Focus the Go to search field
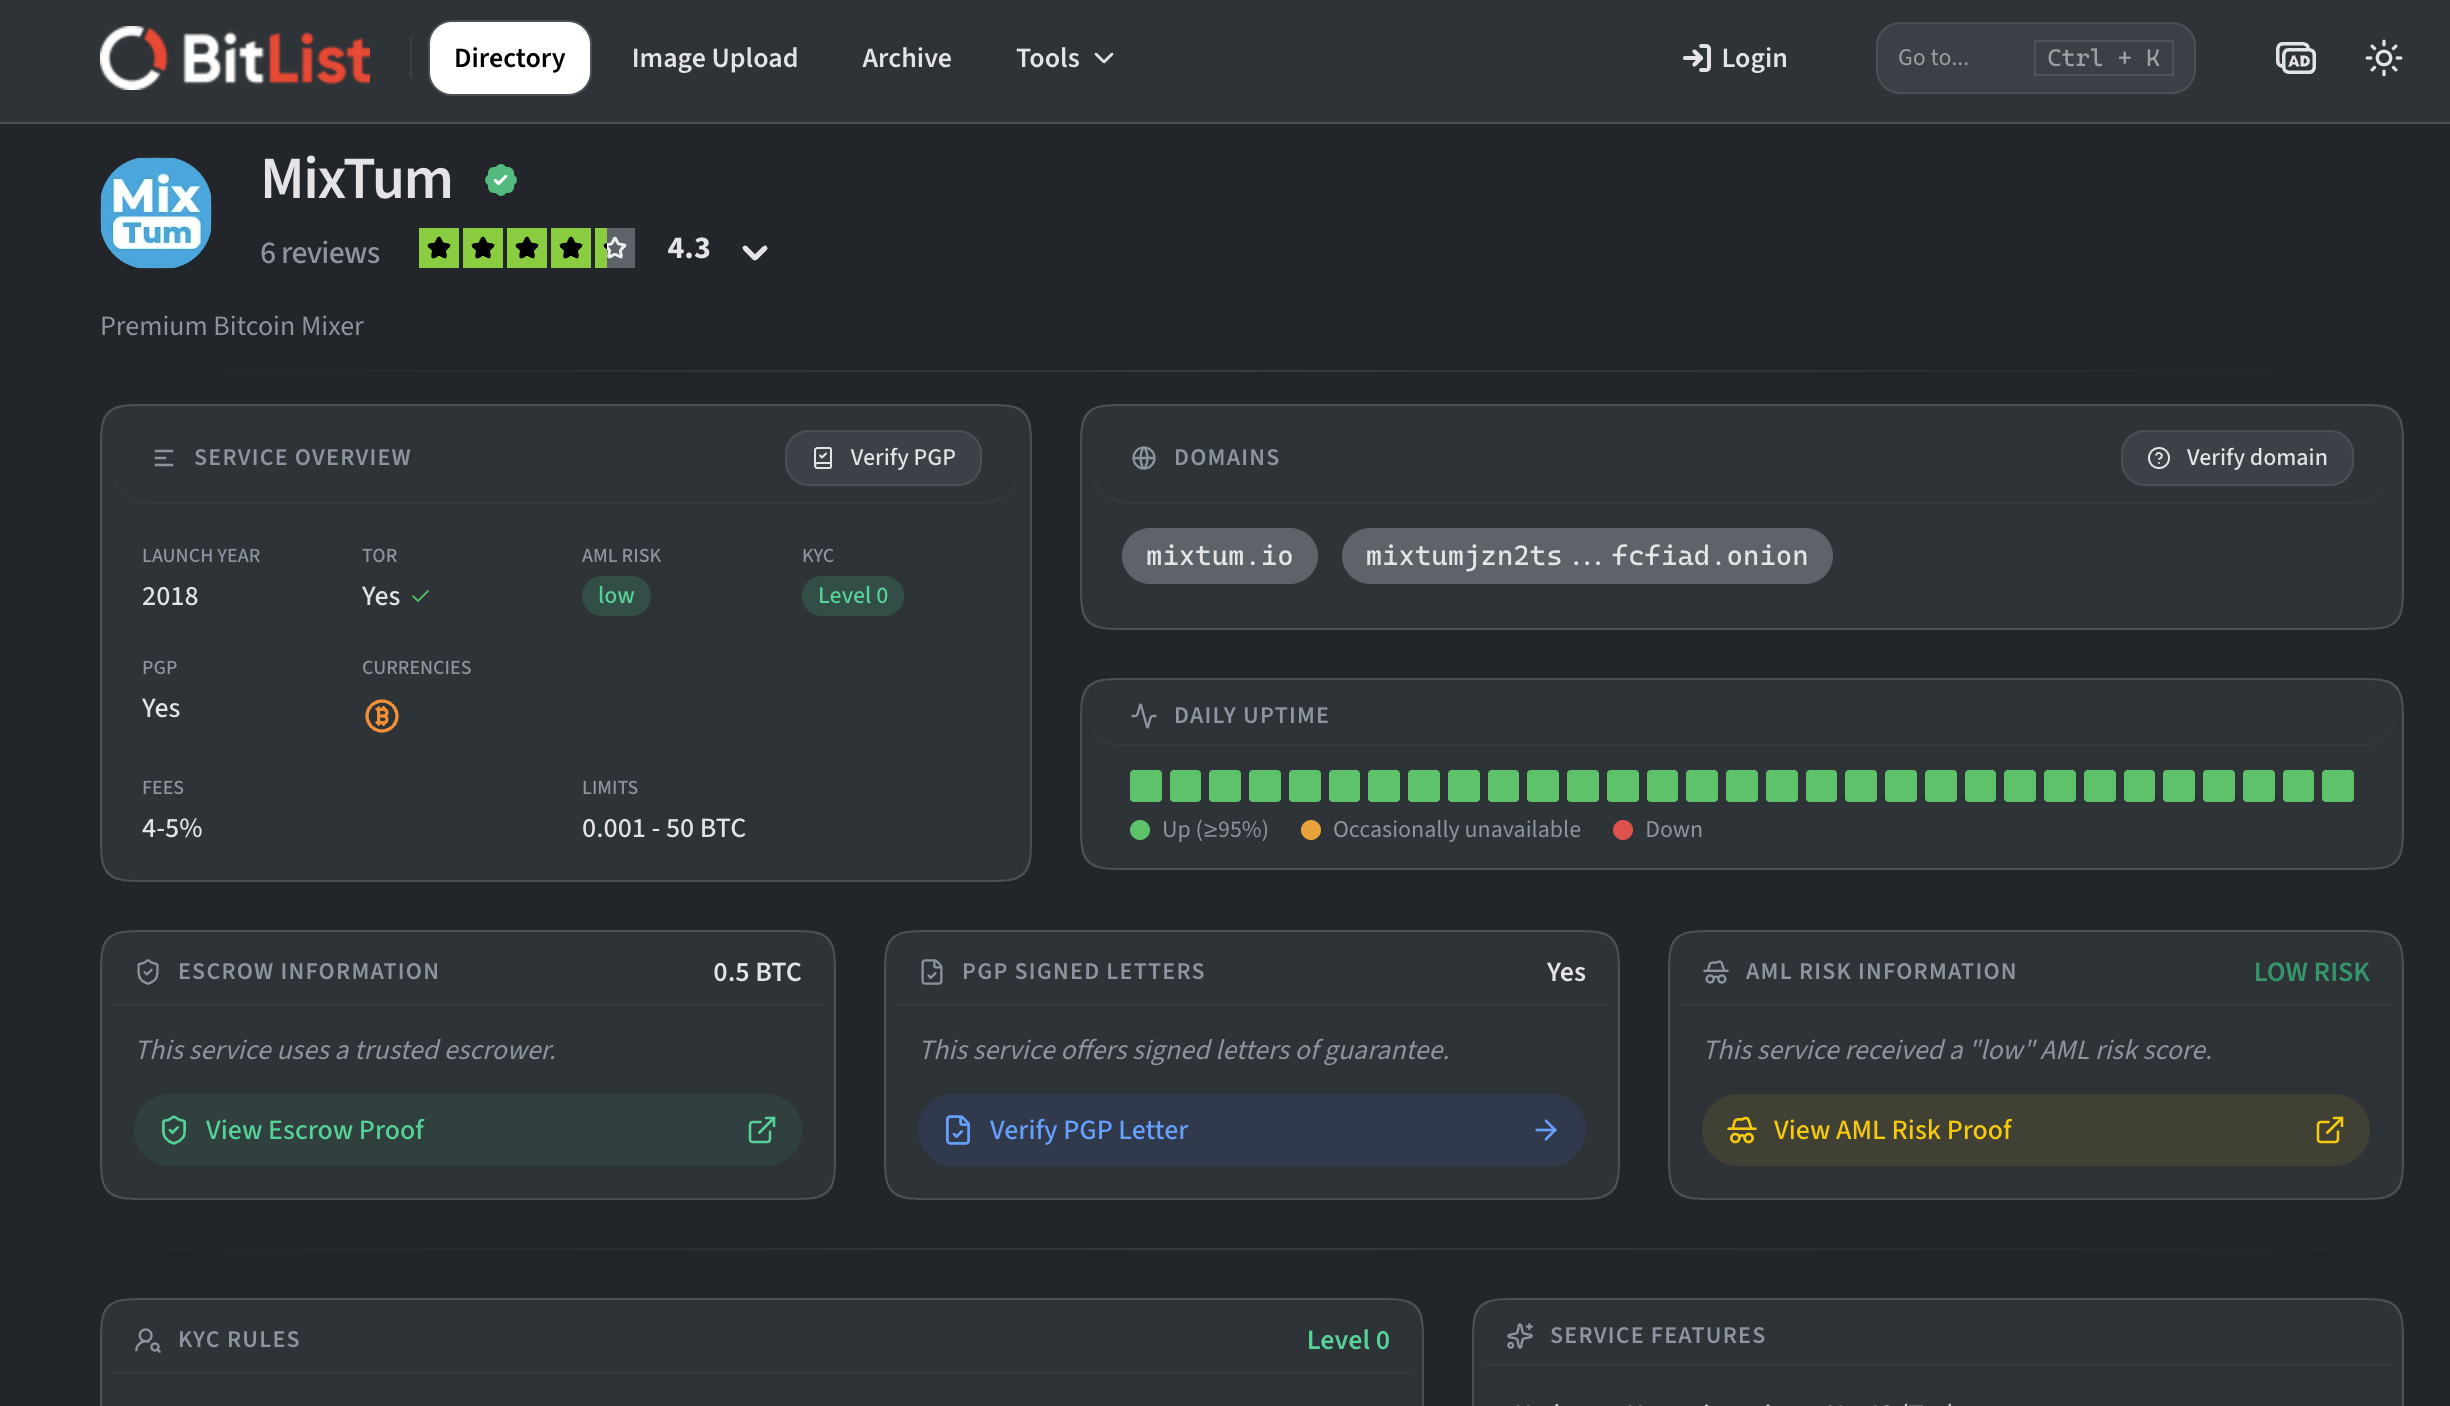The width and height of the screenshot is (2450, 1406). [x=2035, y=58]
